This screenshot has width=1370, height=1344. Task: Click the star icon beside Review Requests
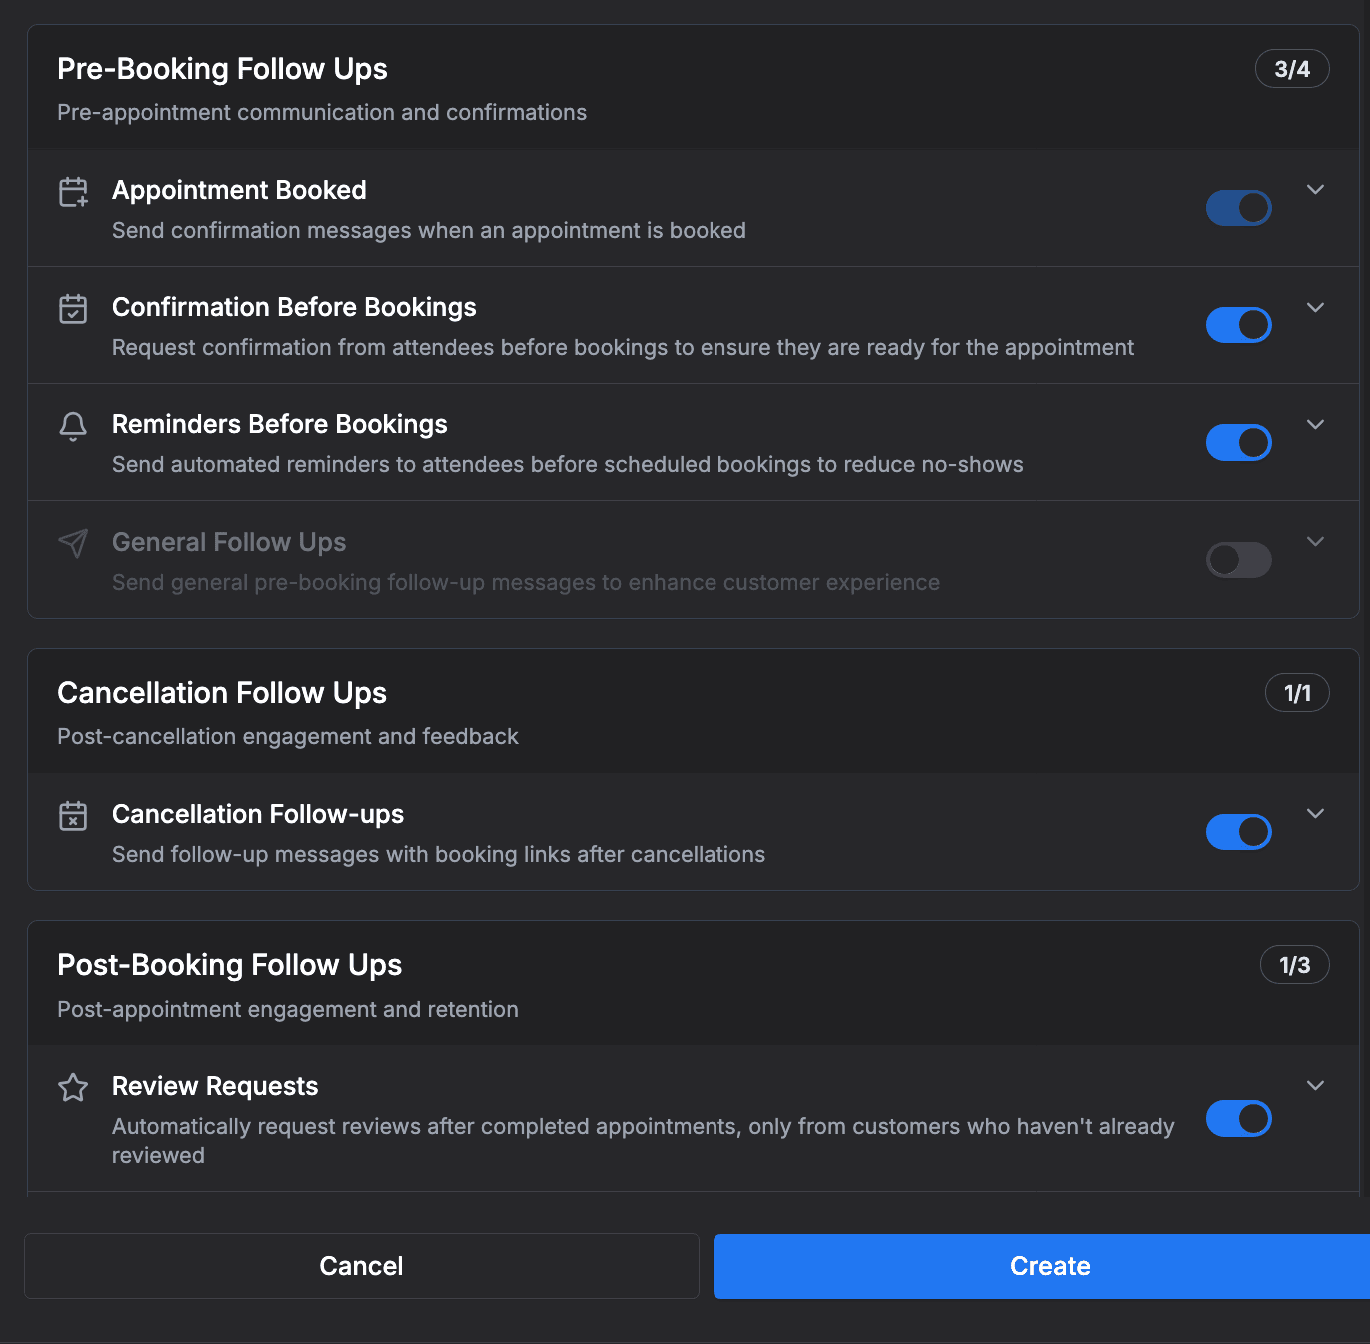pos(73,1088)
